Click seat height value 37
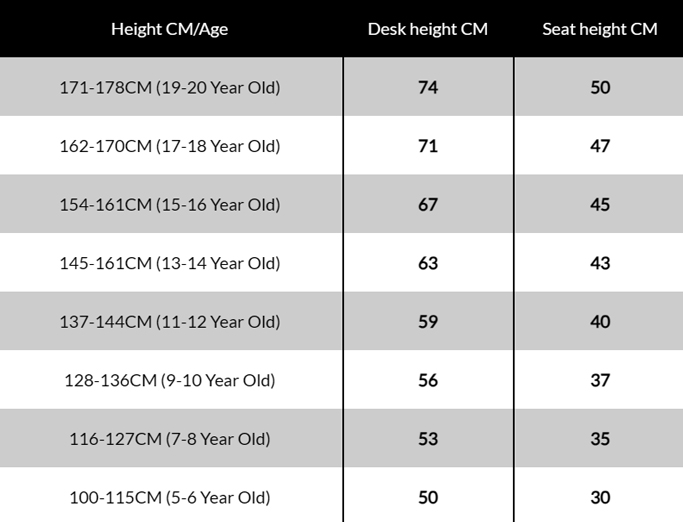The height and width of the screenshot is (522, 683). [600, 380]
